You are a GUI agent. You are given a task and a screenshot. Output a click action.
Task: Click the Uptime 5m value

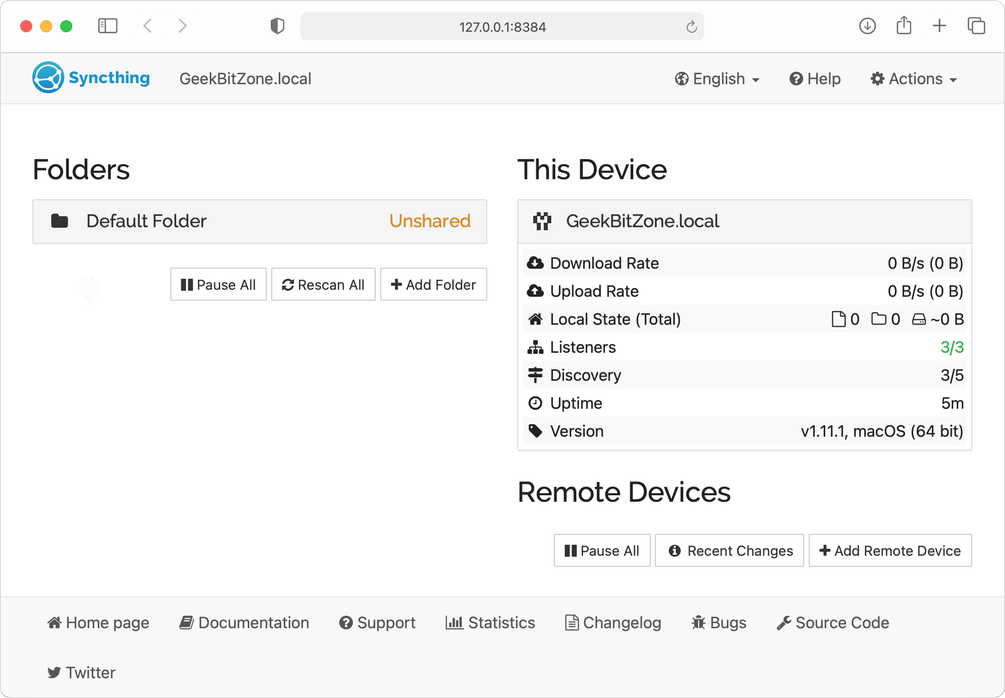tap(952, 403)
